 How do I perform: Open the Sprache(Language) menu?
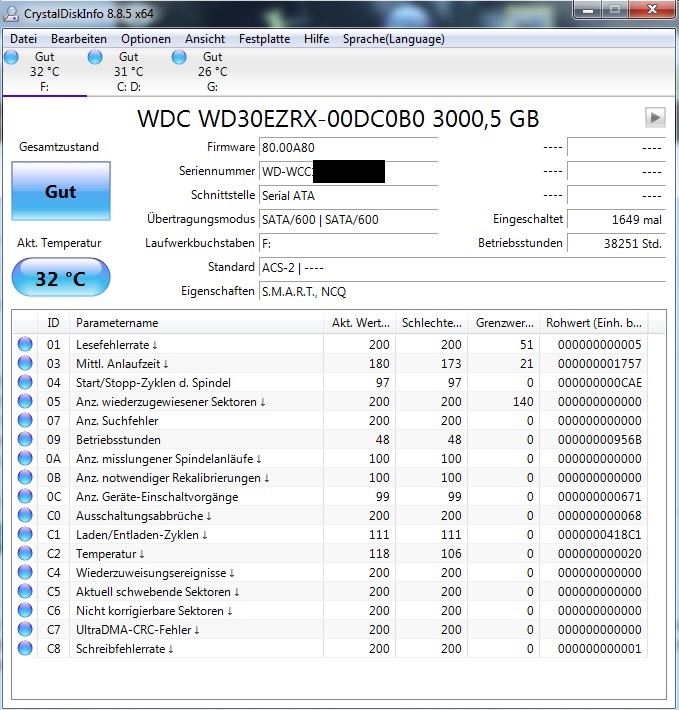(x=393, y=39)
